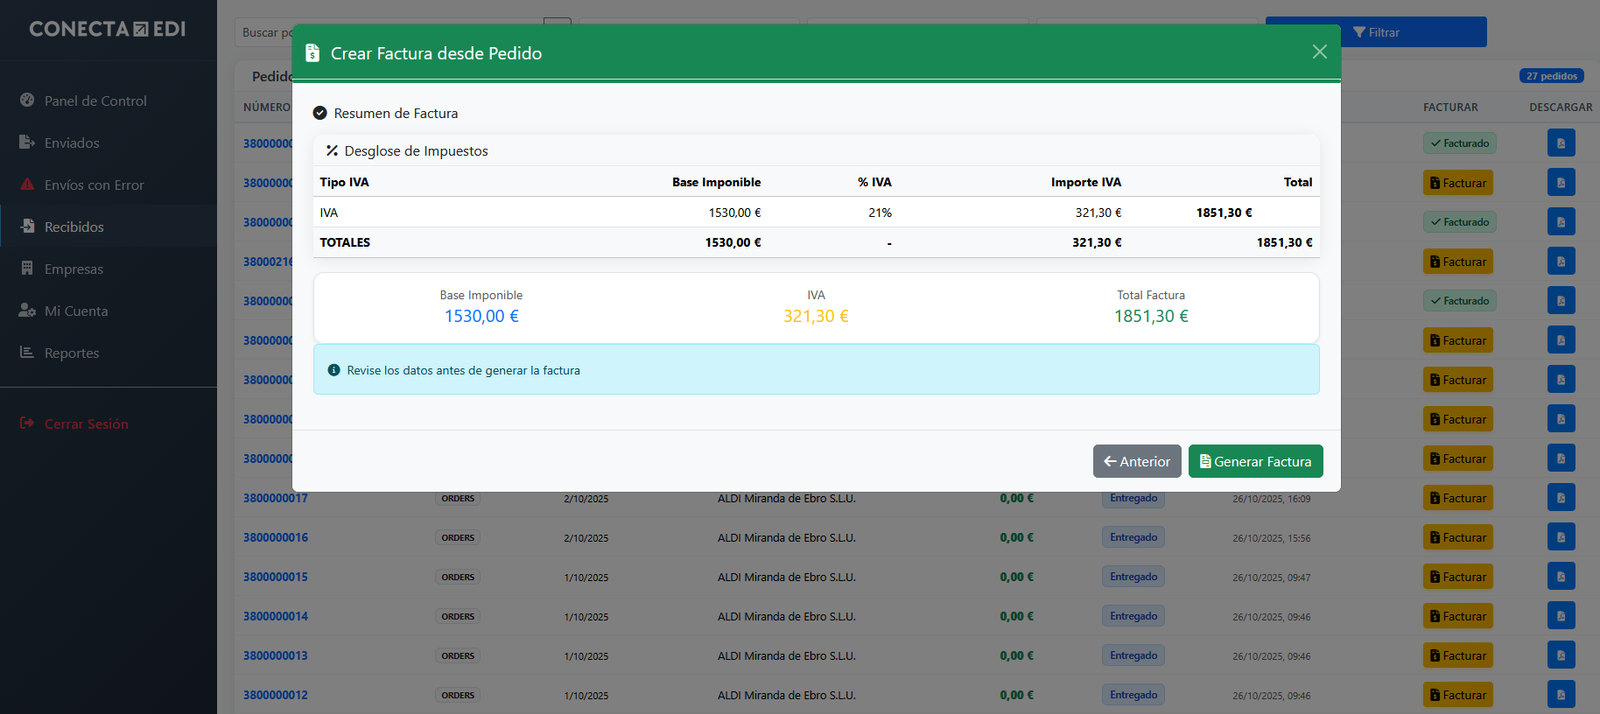Open the Empresas page
1600x714 pixels.
coord(74,269)
